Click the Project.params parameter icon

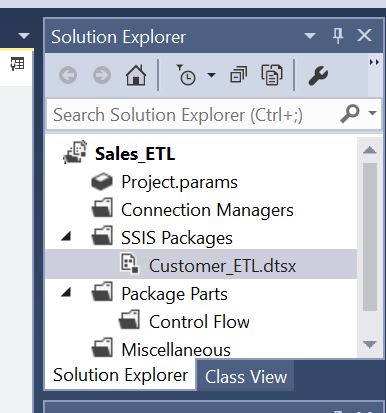tap(102, 182)
